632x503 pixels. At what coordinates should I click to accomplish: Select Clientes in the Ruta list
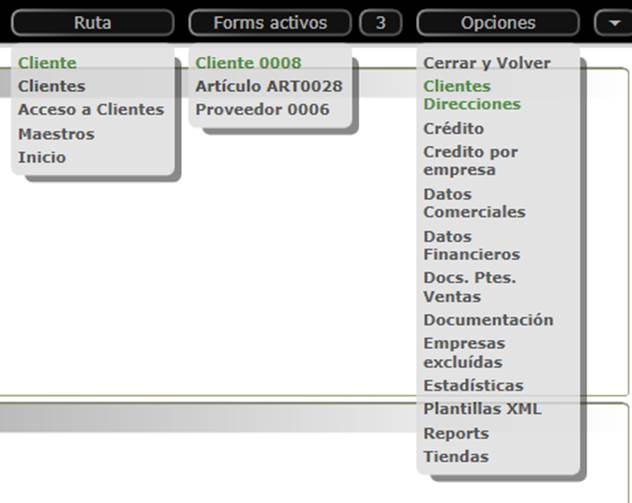(x=52, y=86)
